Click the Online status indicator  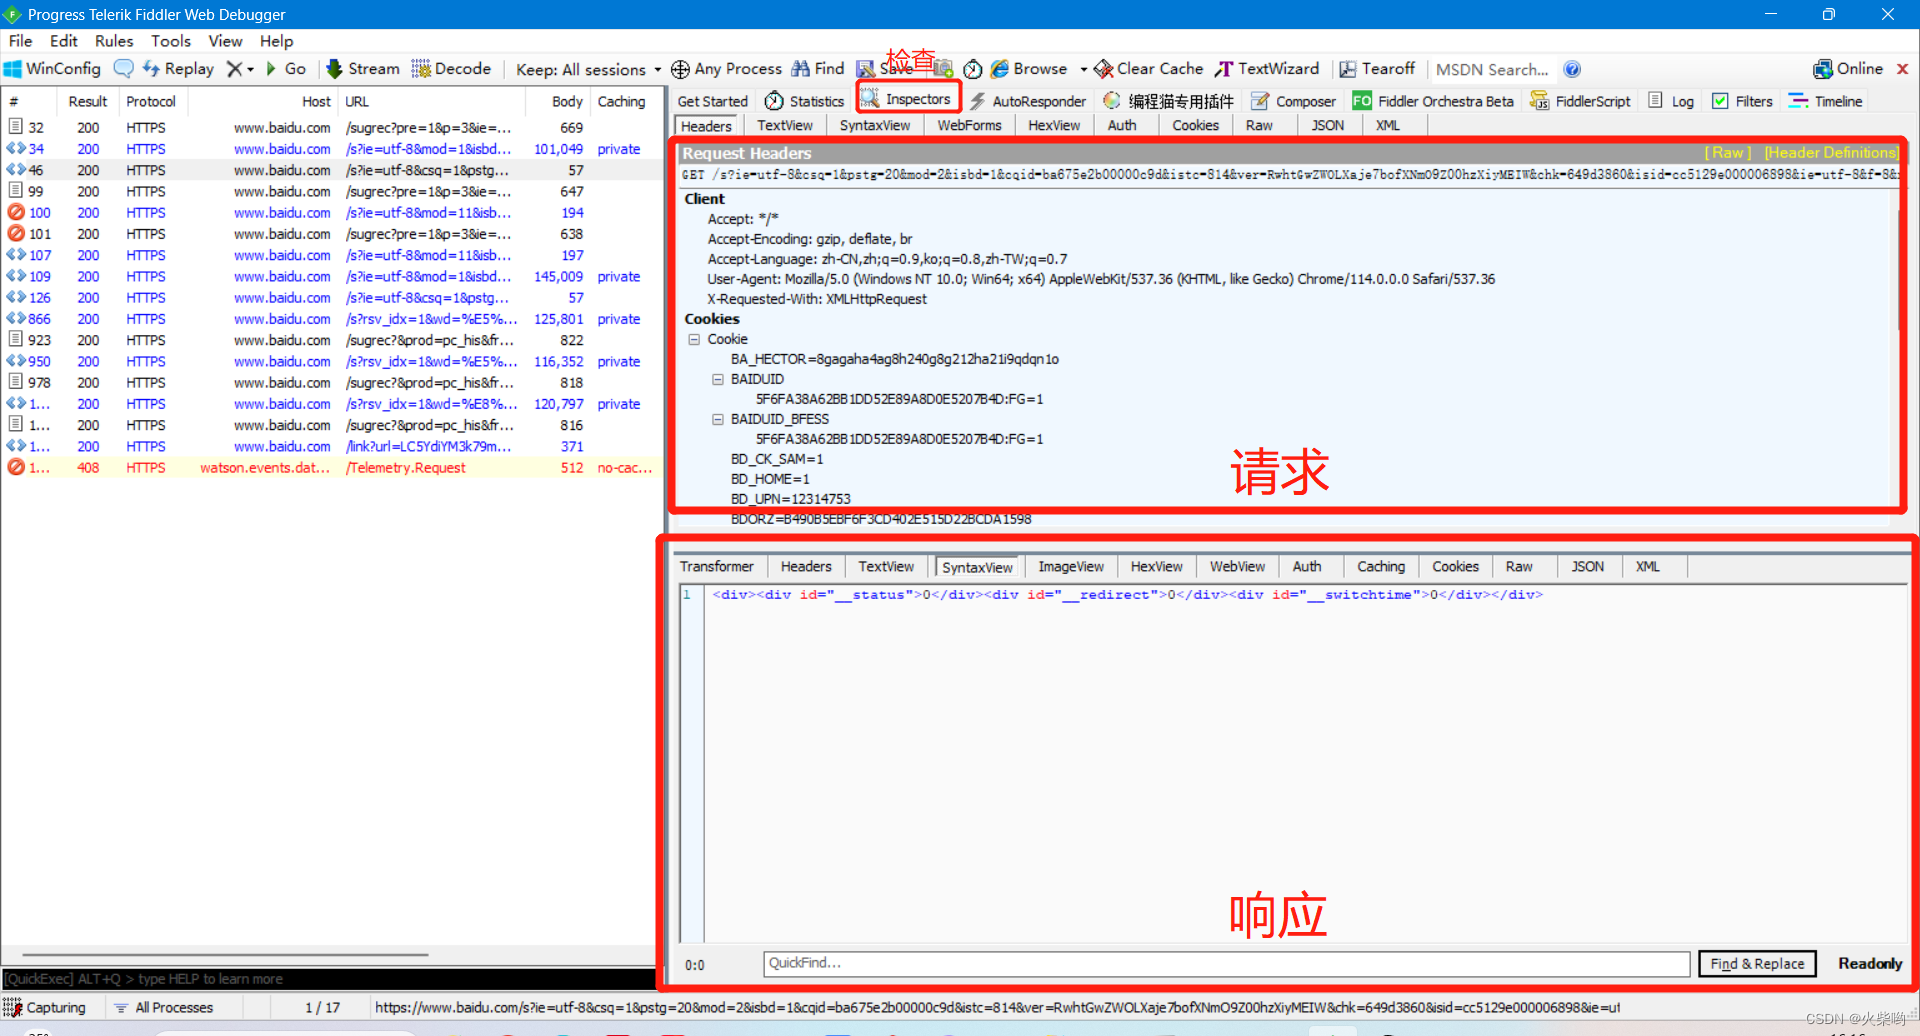coord(1848,69)
